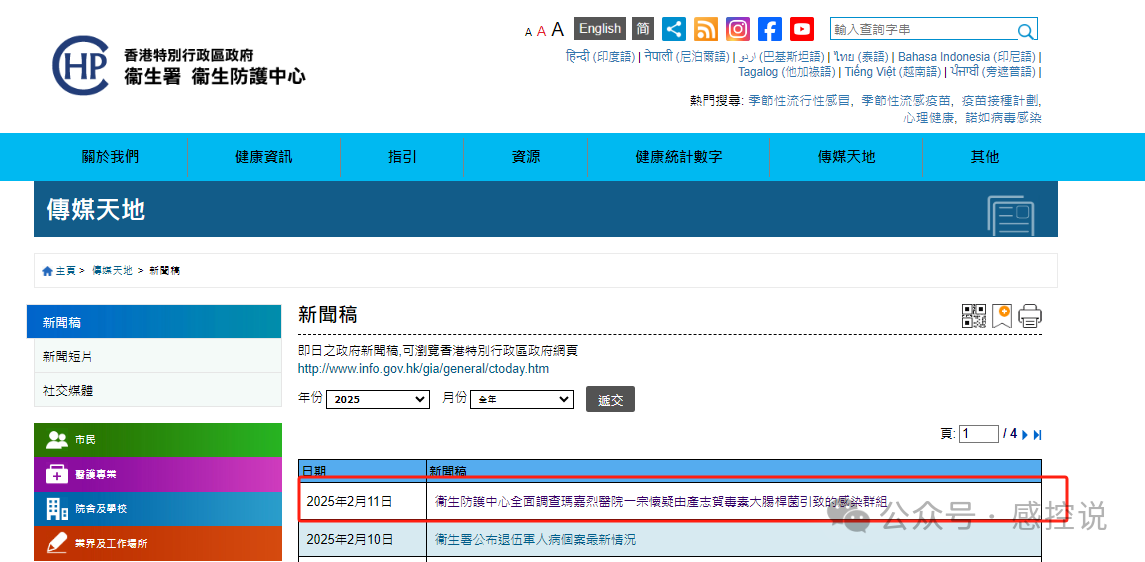Go to next page arrow
This screenshot has width=1145, height=562.
click(x=1025, y=435)
